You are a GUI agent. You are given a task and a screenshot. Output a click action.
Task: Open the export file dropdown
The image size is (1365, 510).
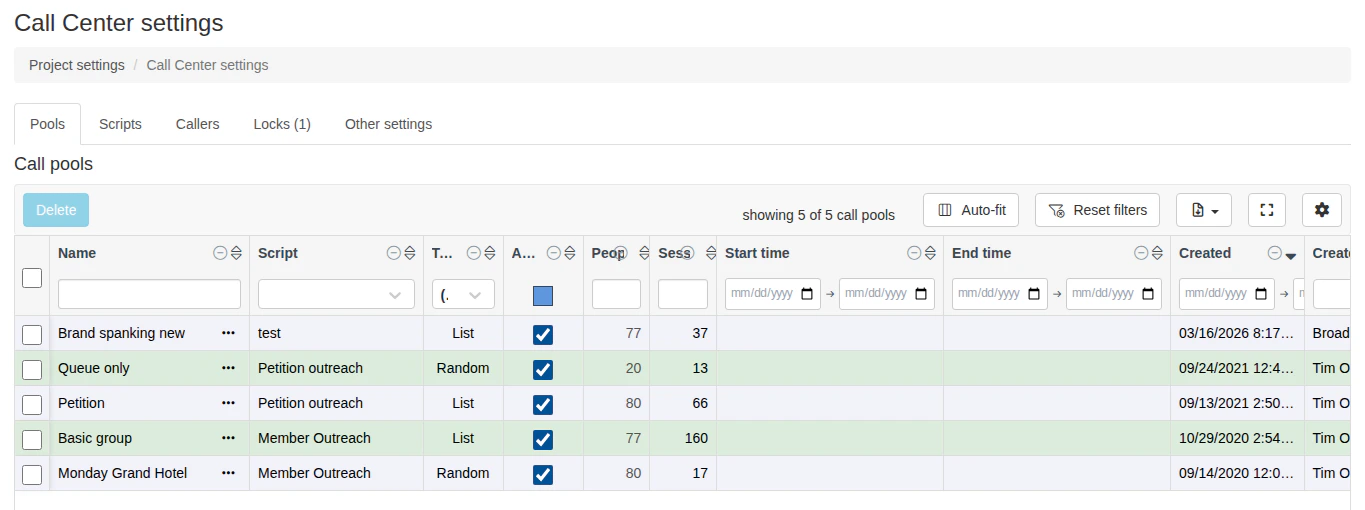pyautogui.click(x=1204, y=210)
